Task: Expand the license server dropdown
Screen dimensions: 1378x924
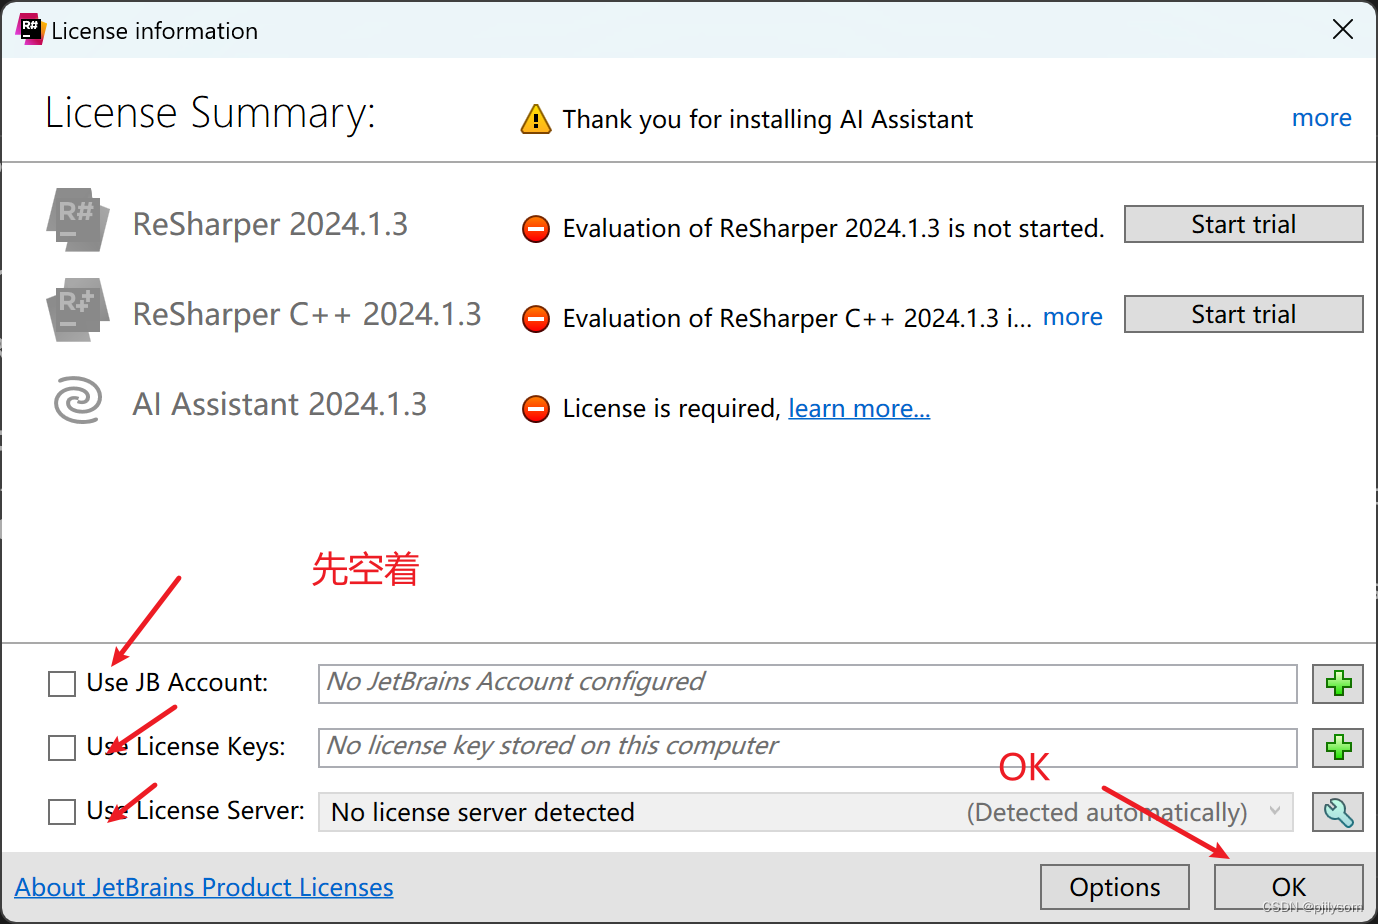Action: (1275, 811)
